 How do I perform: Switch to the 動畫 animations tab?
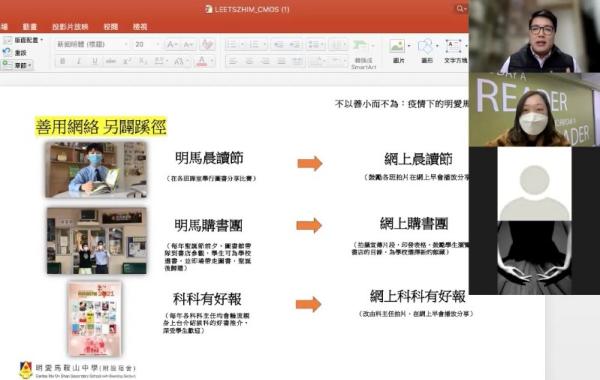[x=29, y=27]
